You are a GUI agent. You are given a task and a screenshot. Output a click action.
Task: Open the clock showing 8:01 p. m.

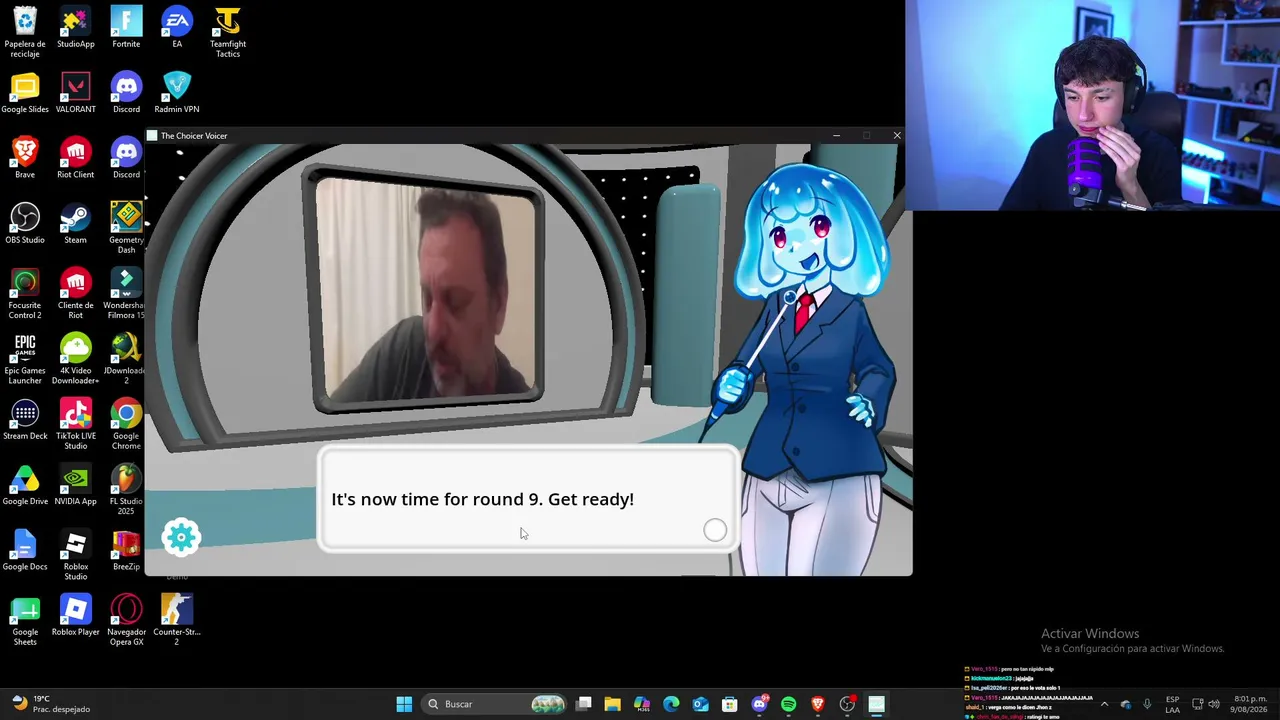(x=1249, y=704)
